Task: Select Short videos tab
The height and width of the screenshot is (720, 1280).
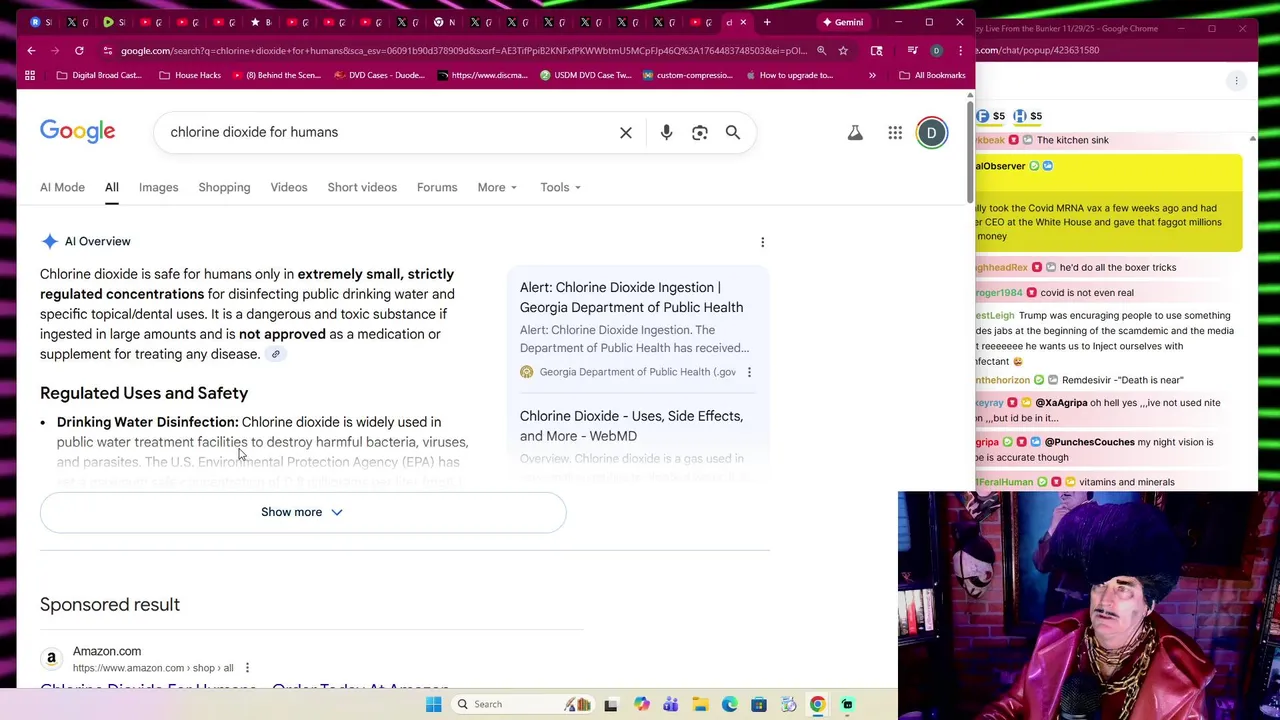Action: tap(362, 187)
